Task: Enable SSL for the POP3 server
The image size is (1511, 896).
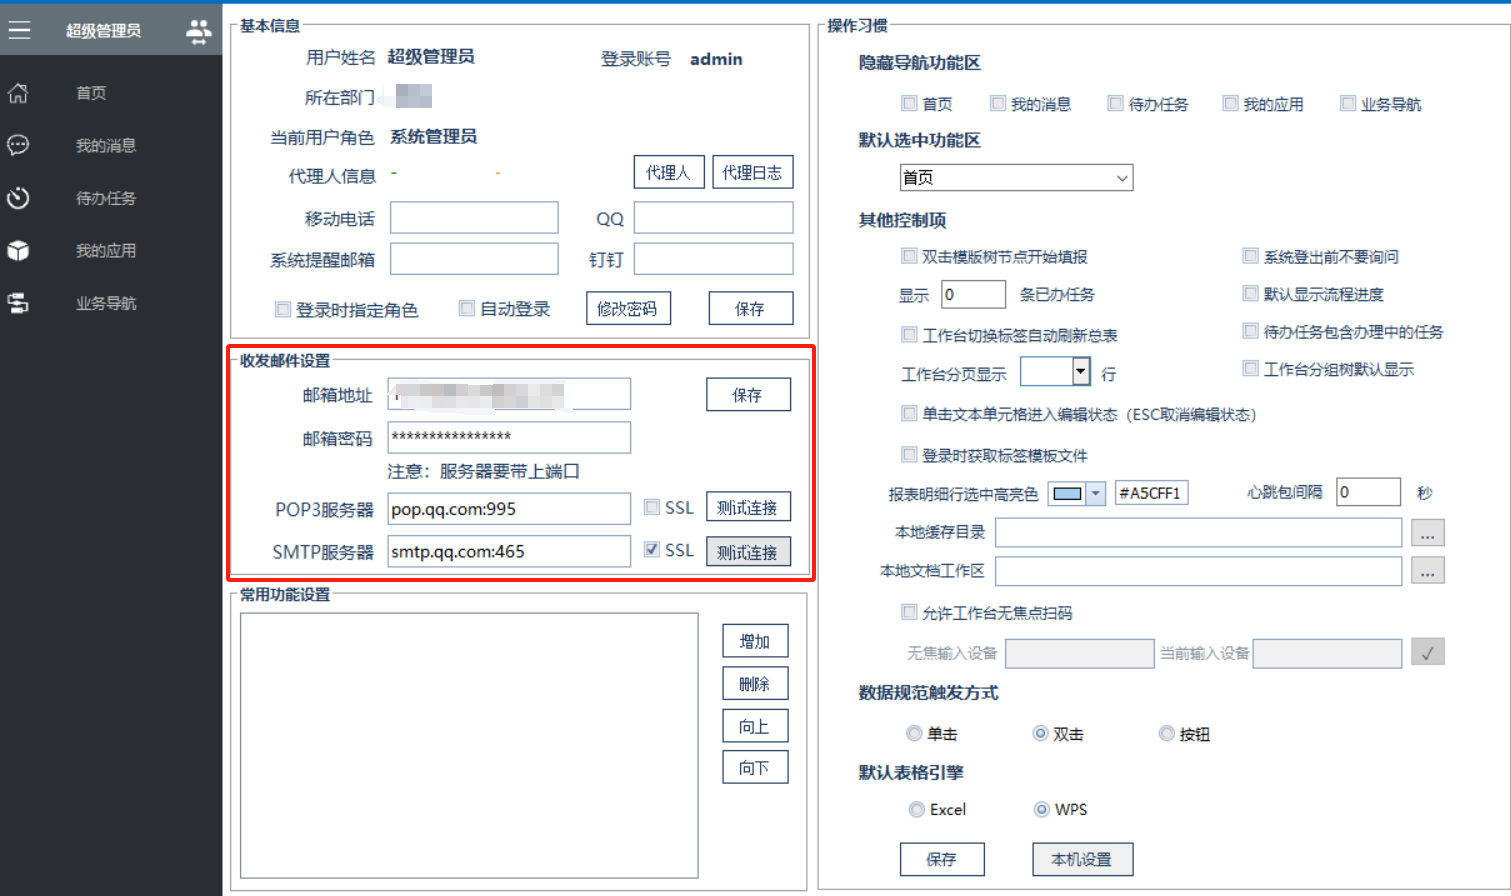Action: tap(652, 507)
